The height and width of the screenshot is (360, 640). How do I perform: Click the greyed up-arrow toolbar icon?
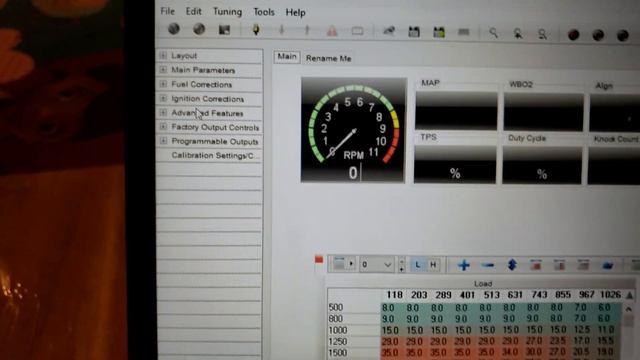(x=307, y=30)
